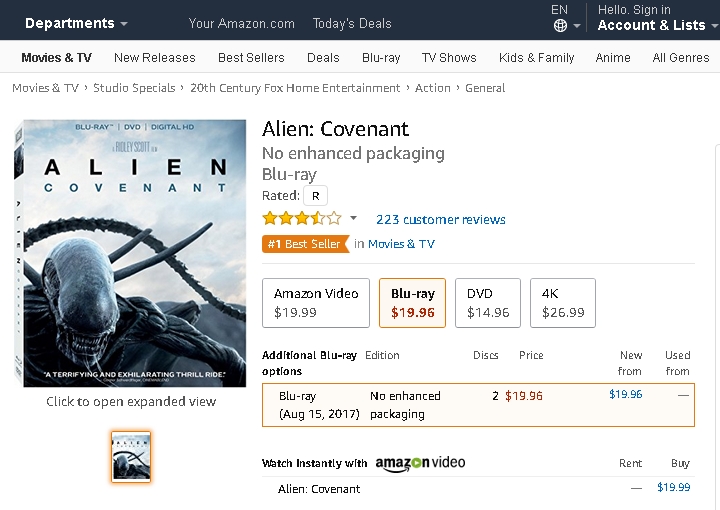Choose the Blu-ray $19.96 format button

click(412, 302)
